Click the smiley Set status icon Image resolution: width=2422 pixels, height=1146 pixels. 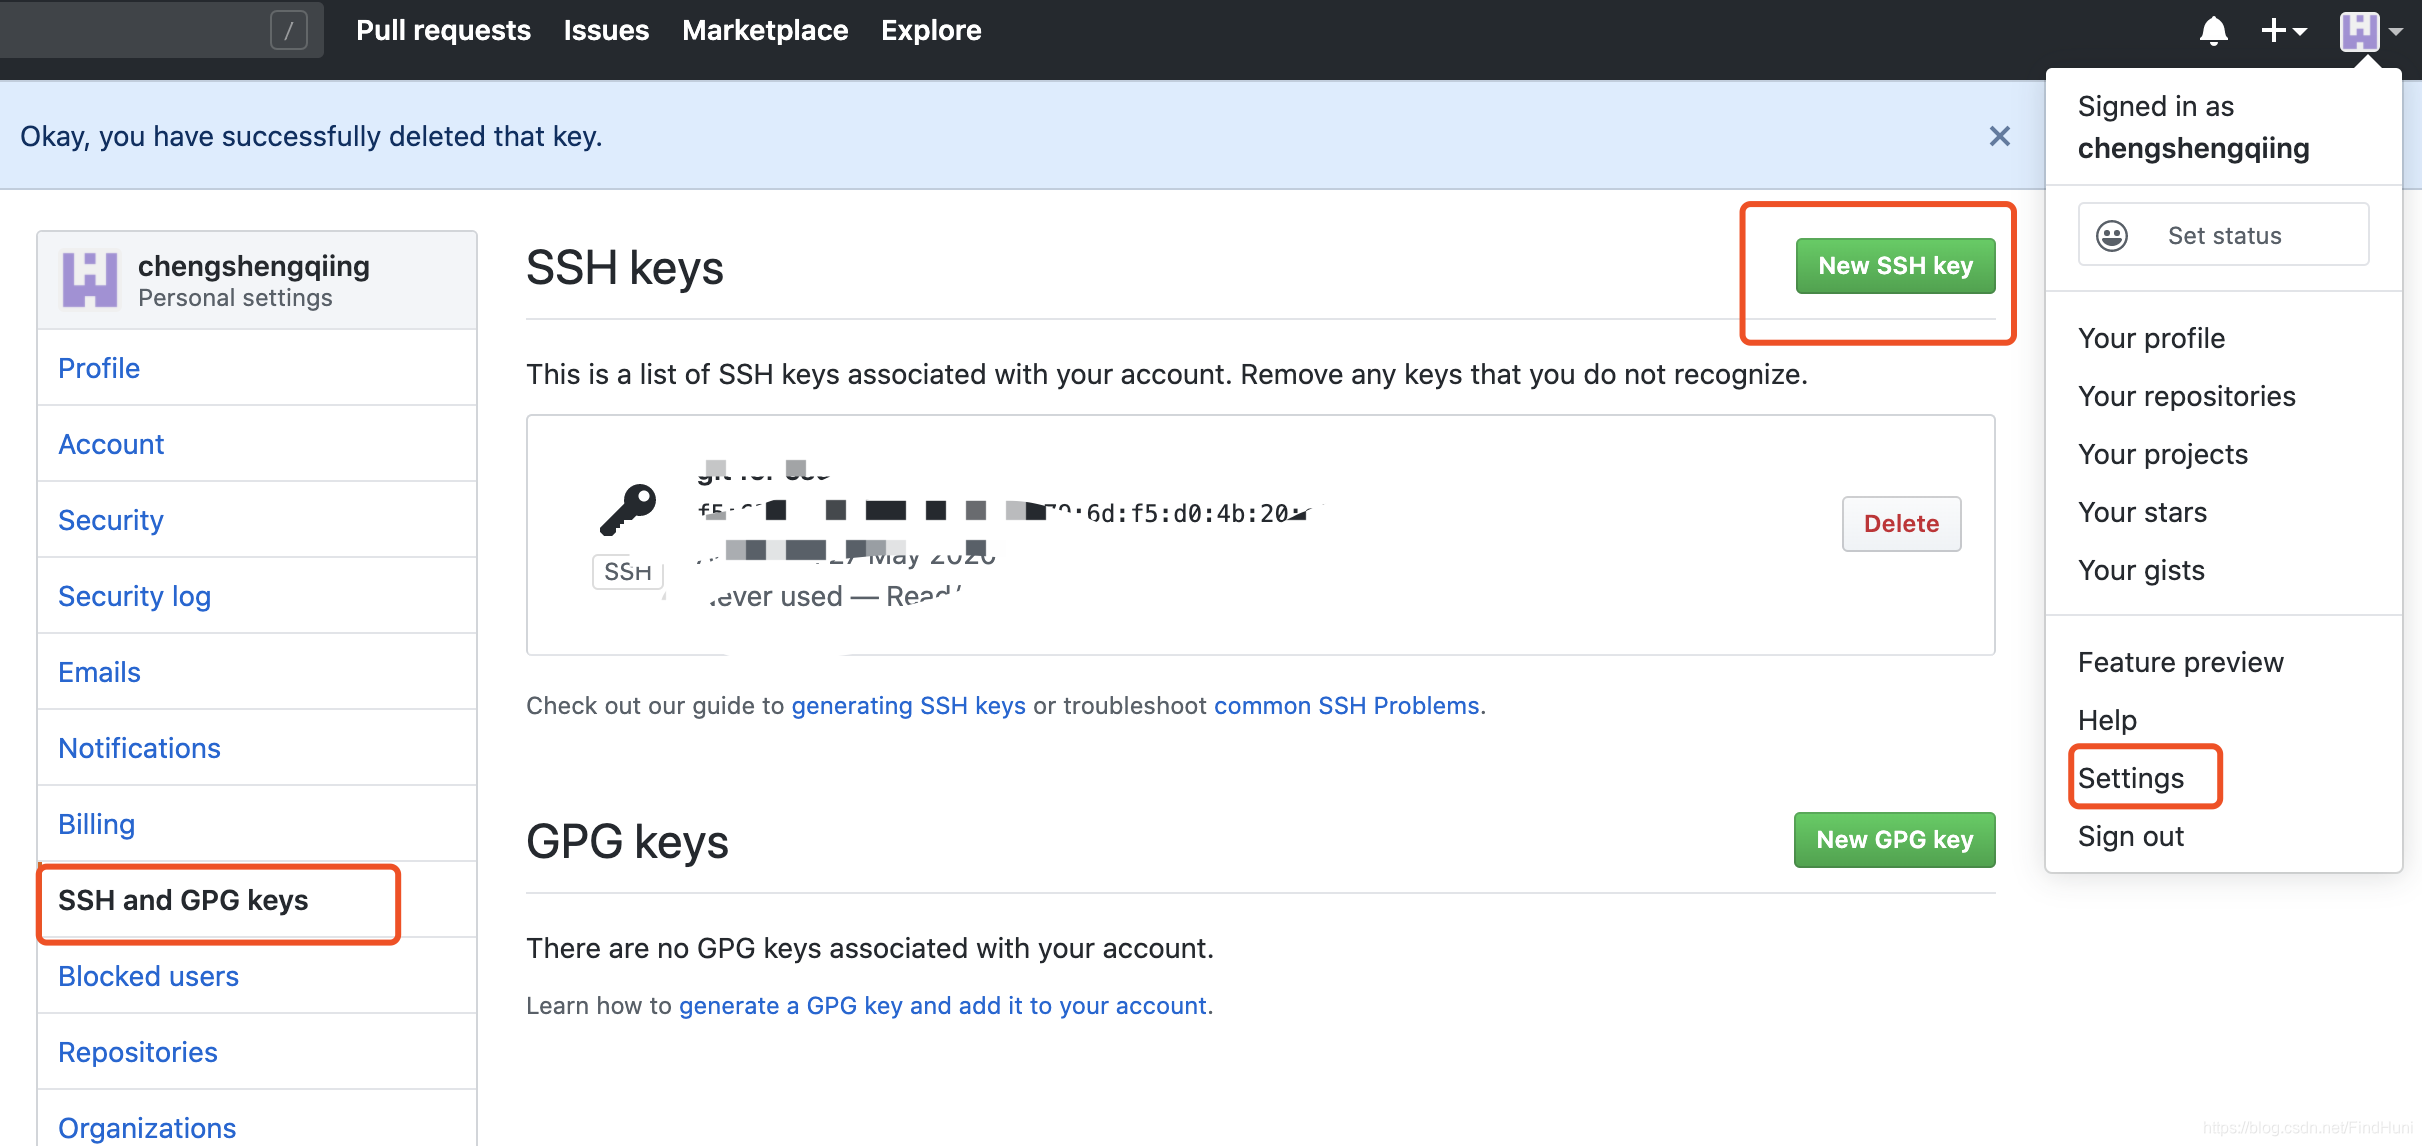(2112, 236)
